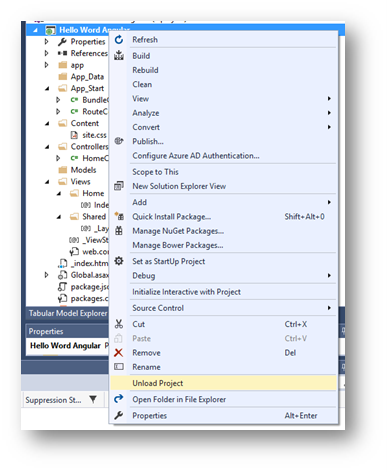Click the Properties wrench icon in menu

point(118,415)
